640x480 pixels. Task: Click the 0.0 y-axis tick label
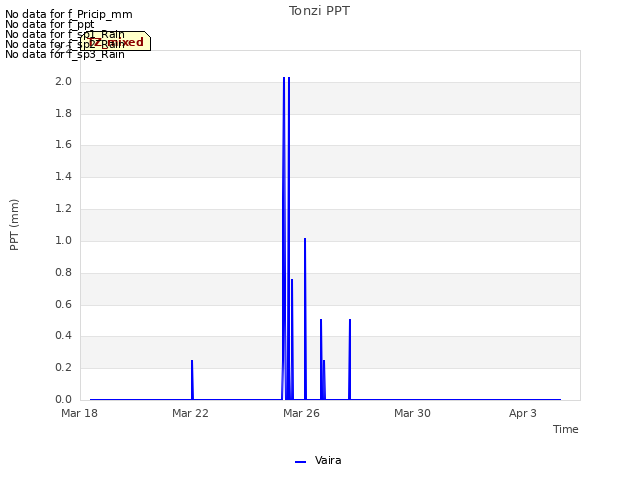[63, 399]
